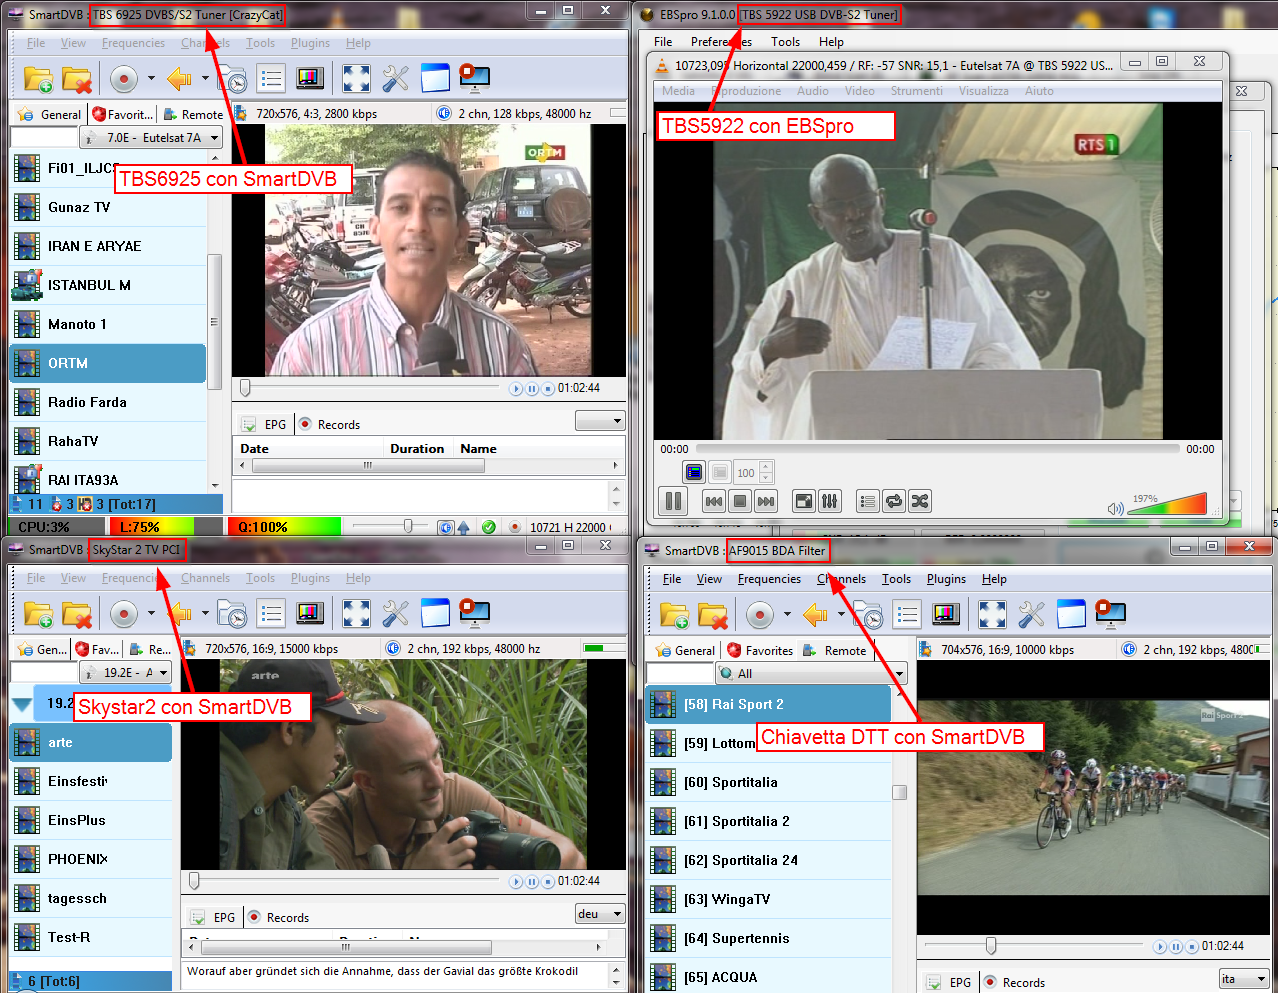This screenshot has height=993, width=1278.
Task: Click the fullscreen arrows icon in TBS 6925 toolbar
Action: (356, 78)
